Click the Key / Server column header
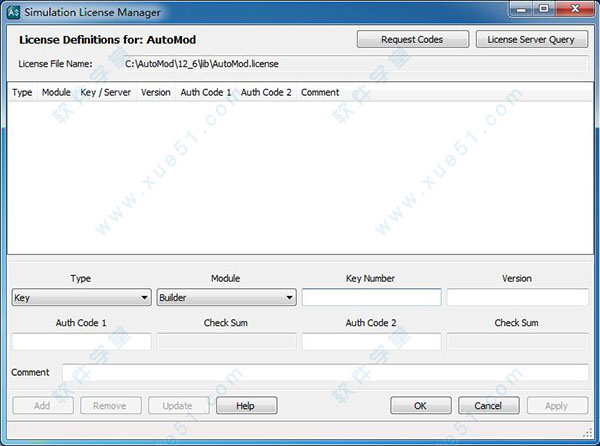 click(106, 92)
